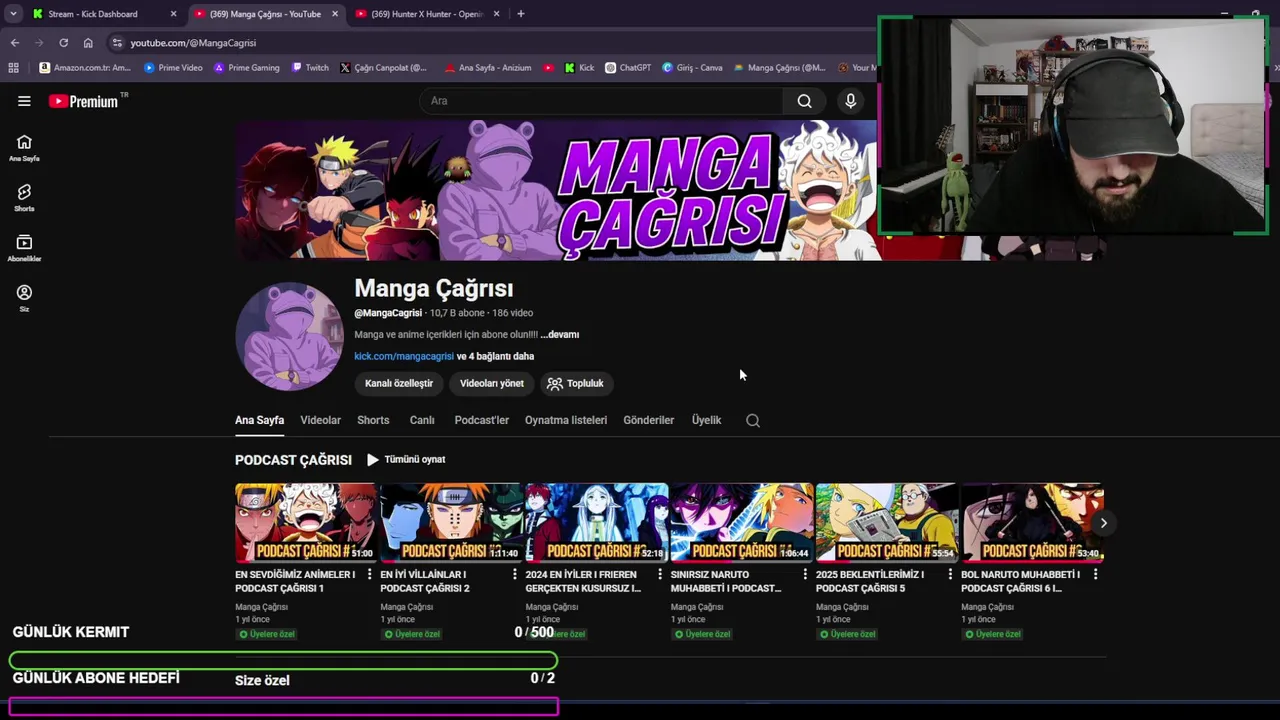View site information icon in address bar

coord(117,43)
